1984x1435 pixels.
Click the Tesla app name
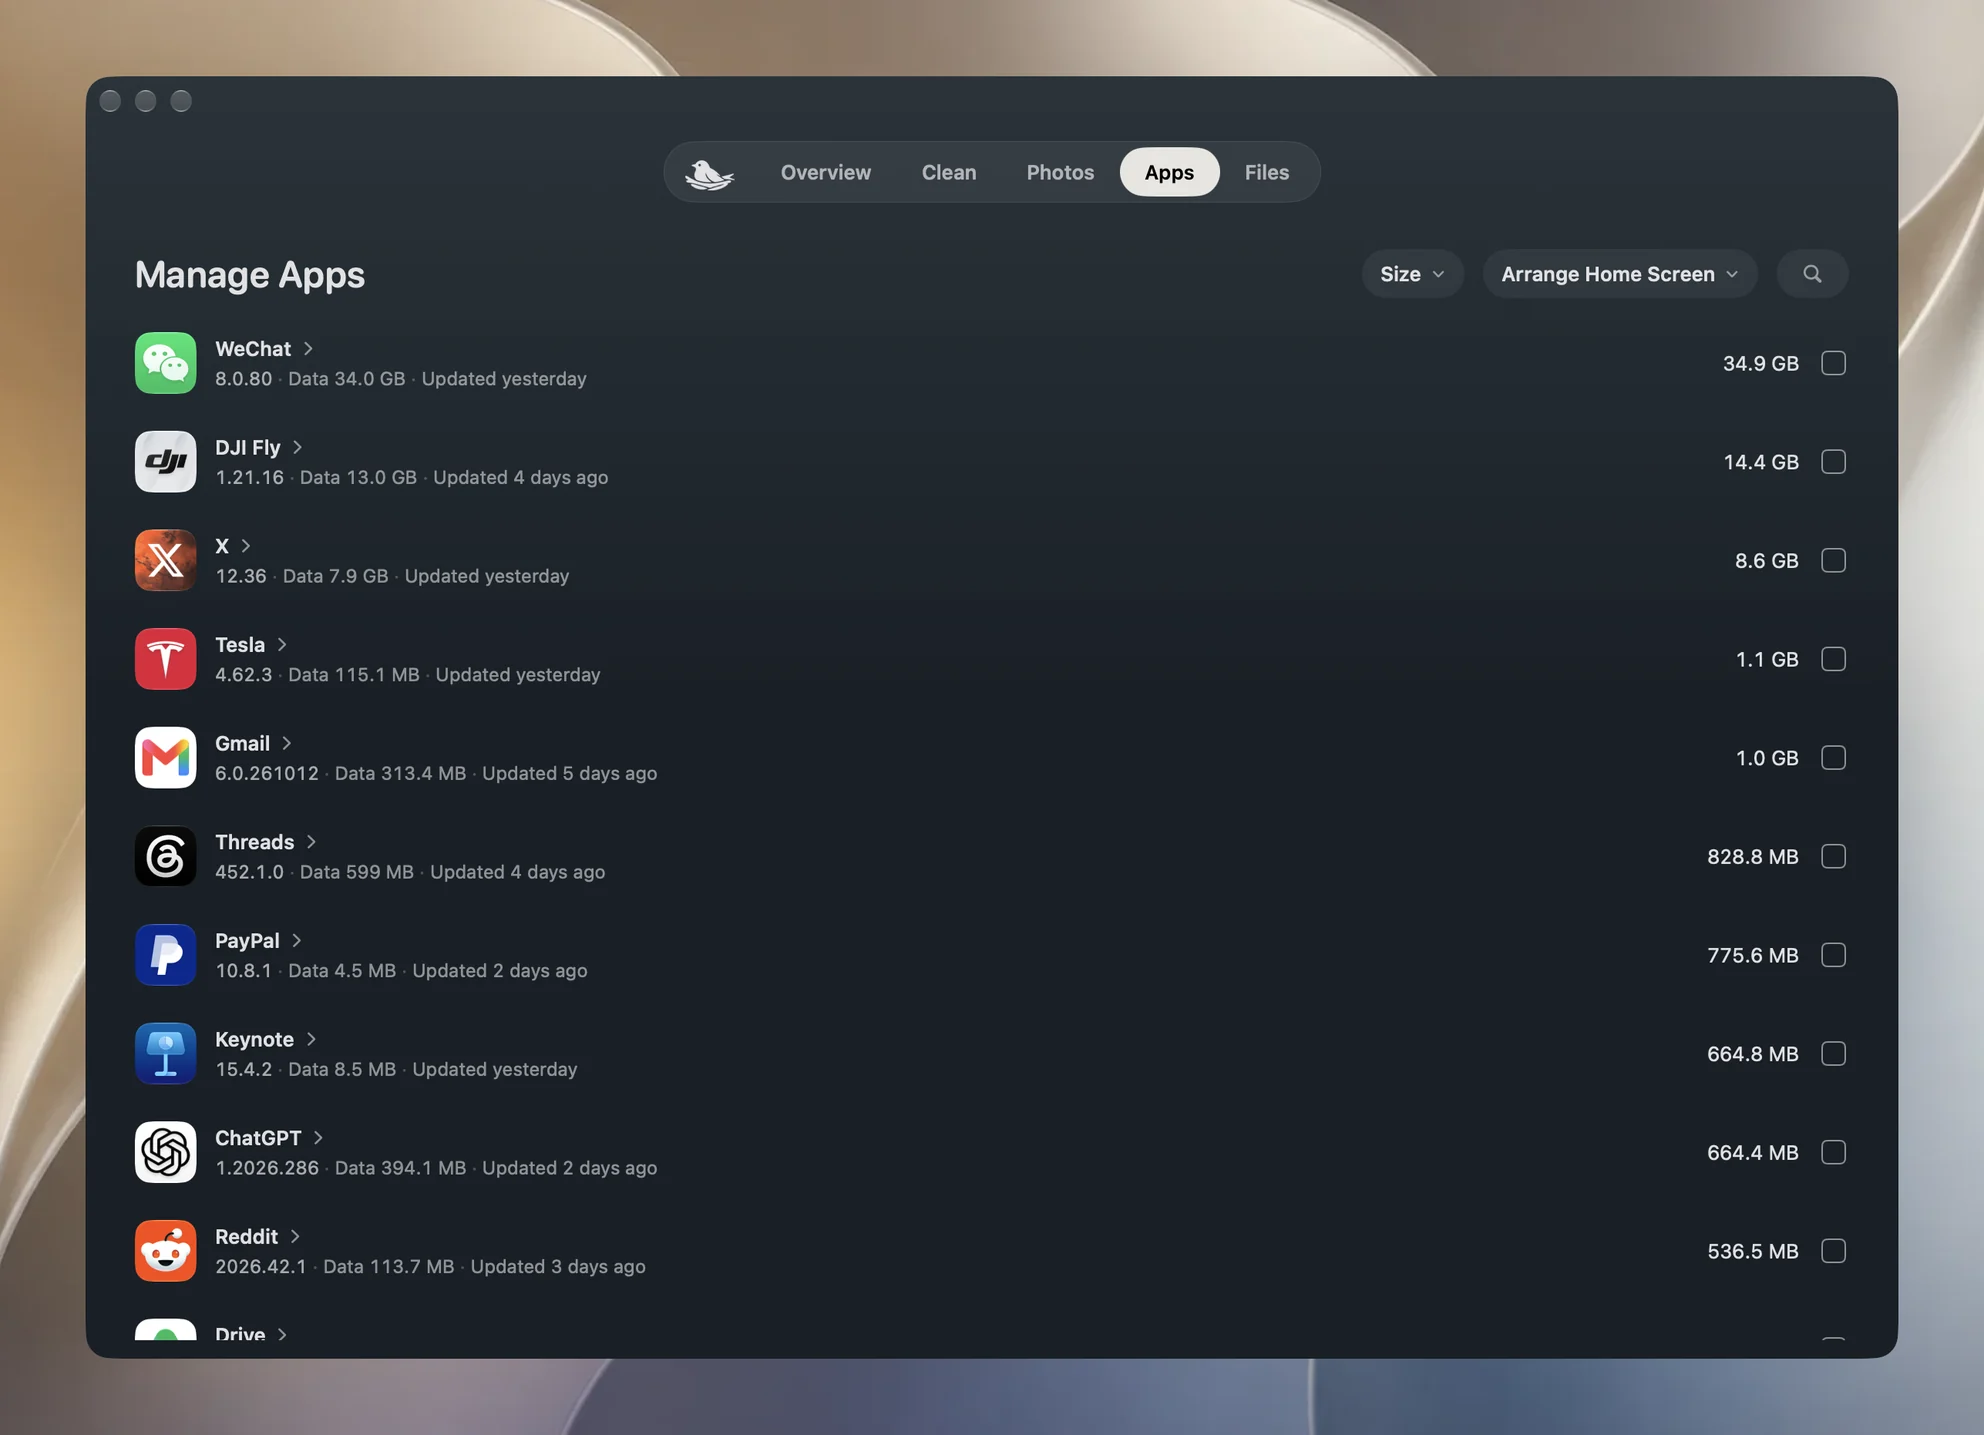[240, 645]
